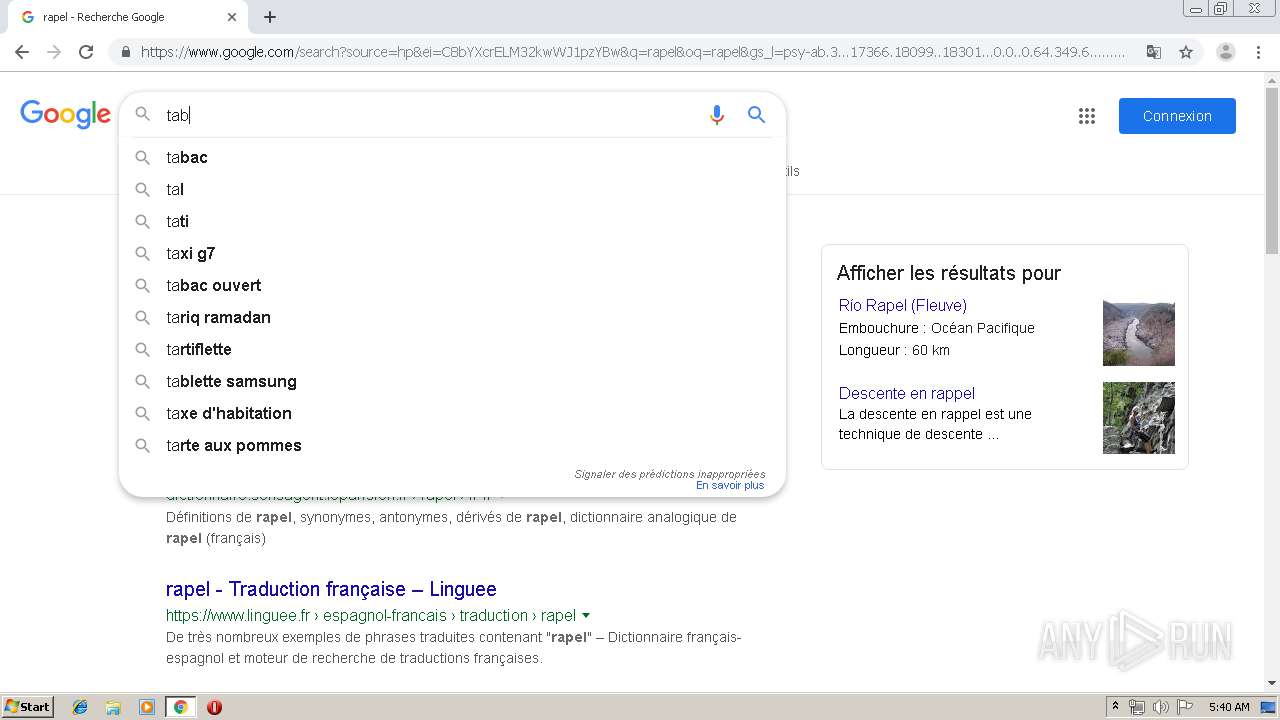Start voice search with microphone icon
The width and height of the screenshot is (1280, 720).
716,115
